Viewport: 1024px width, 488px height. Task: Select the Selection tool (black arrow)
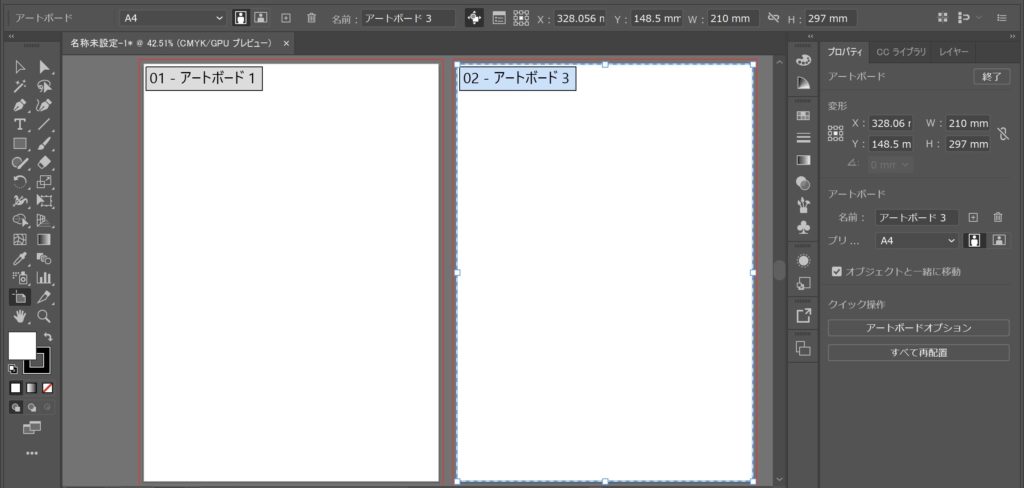click(x=20, y=67)
